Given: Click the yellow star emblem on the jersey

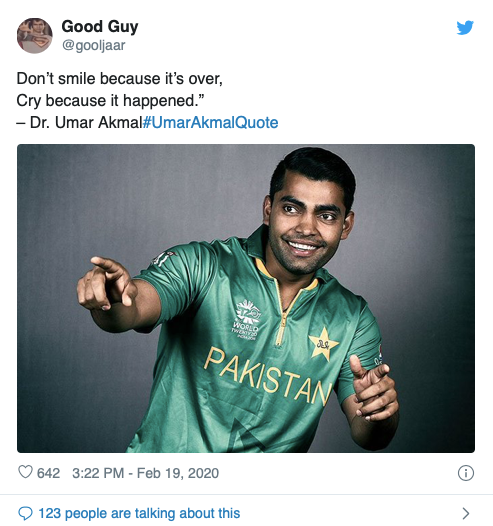Looking at the screenshot, I should click(323, 344).
